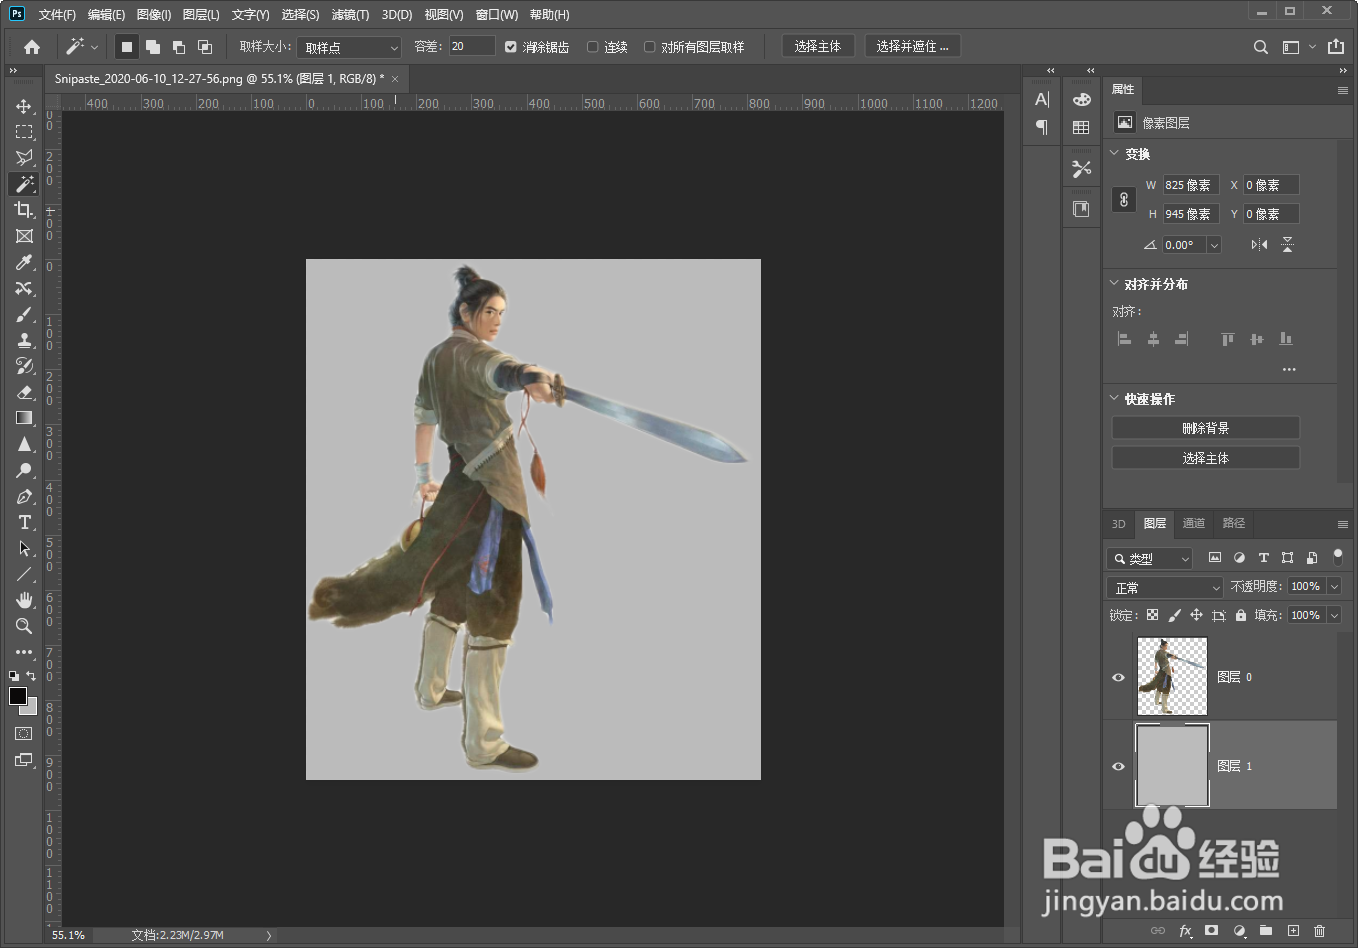The image size is (1358, 948).
Task: Open the Edit Toolbar three-dots menu
Action: (x=24, y=652)
